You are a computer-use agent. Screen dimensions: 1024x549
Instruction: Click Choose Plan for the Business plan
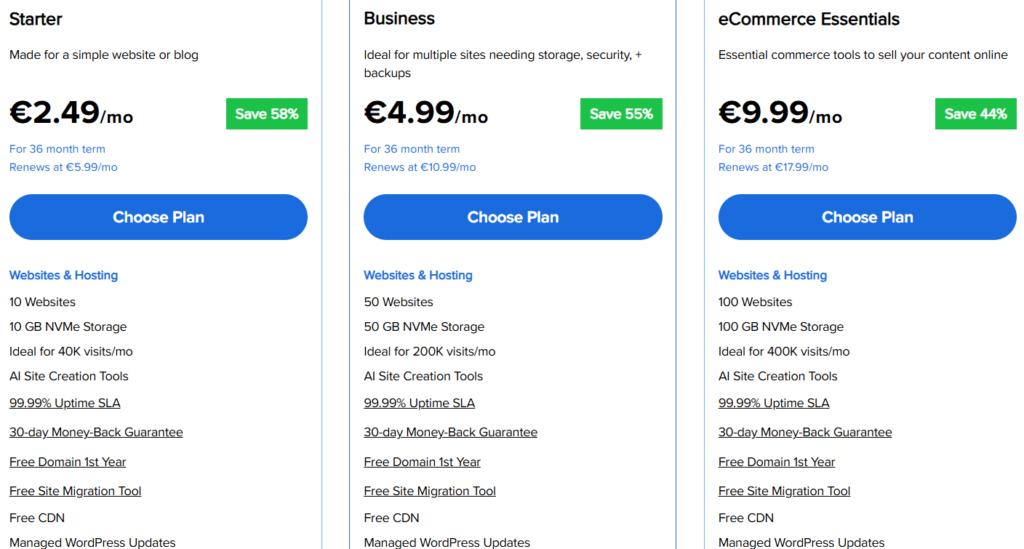point(512,217)
